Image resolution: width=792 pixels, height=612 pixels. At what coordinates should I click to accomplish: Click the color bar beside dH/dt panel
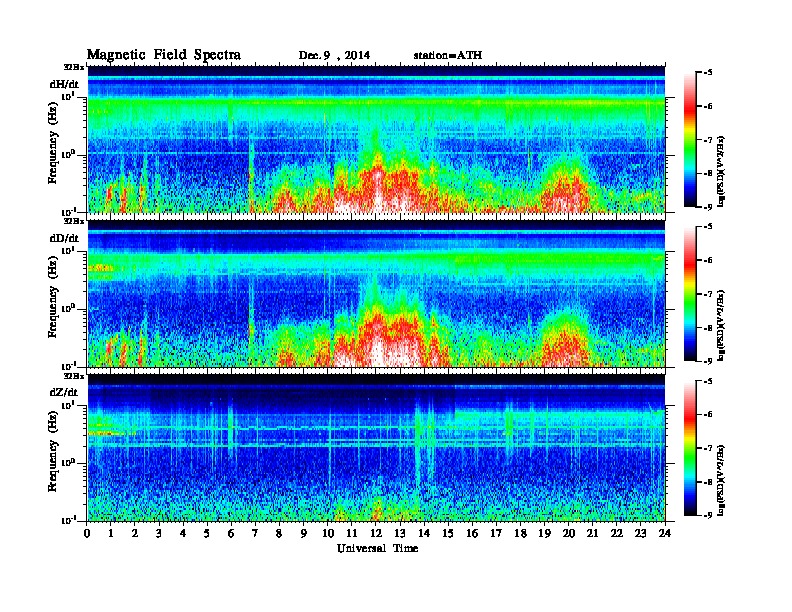(689, 140)
